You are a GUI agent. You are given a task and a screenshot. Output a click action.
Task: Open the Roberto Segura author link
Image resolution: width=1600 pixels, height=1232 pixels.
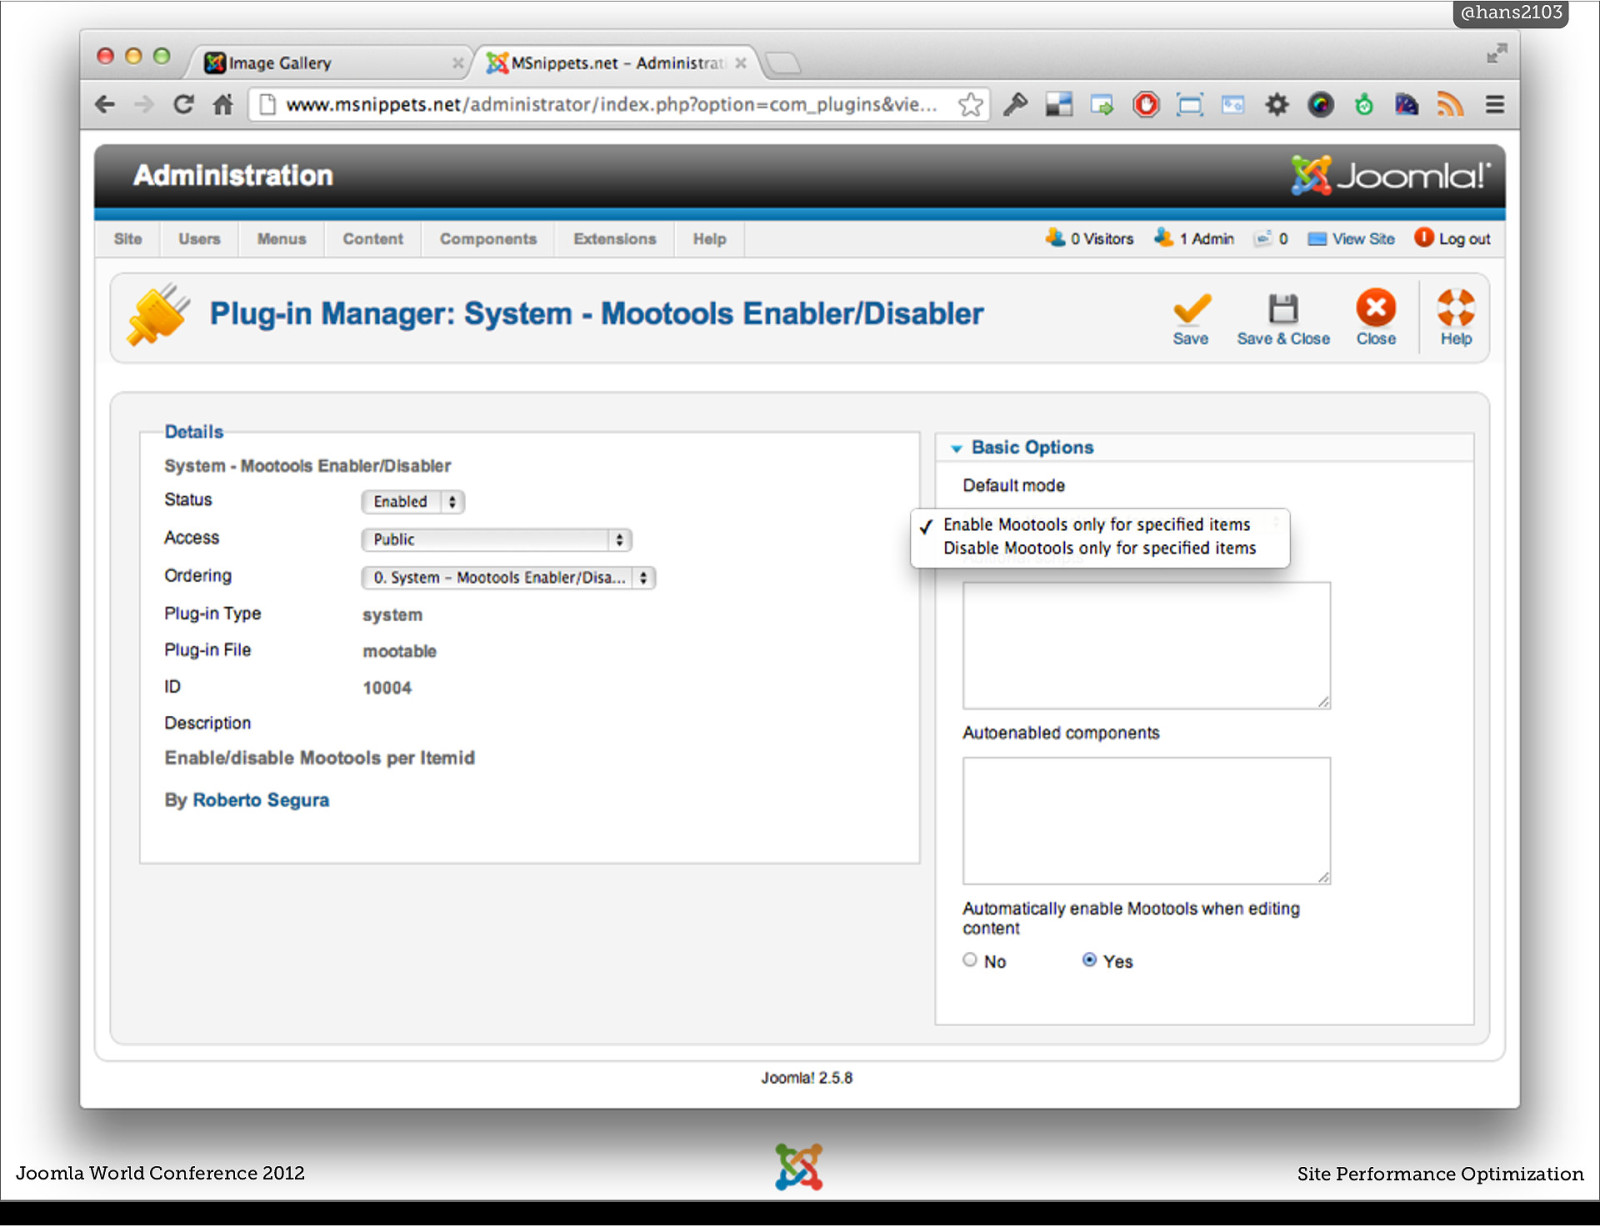[261, 800]
